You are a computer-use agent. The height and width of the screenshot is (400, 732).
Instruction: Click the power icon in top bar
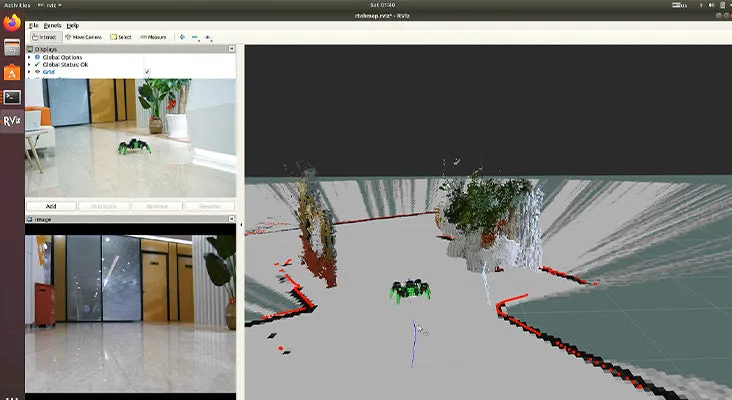pyautogui.click(x=722, y=5)
